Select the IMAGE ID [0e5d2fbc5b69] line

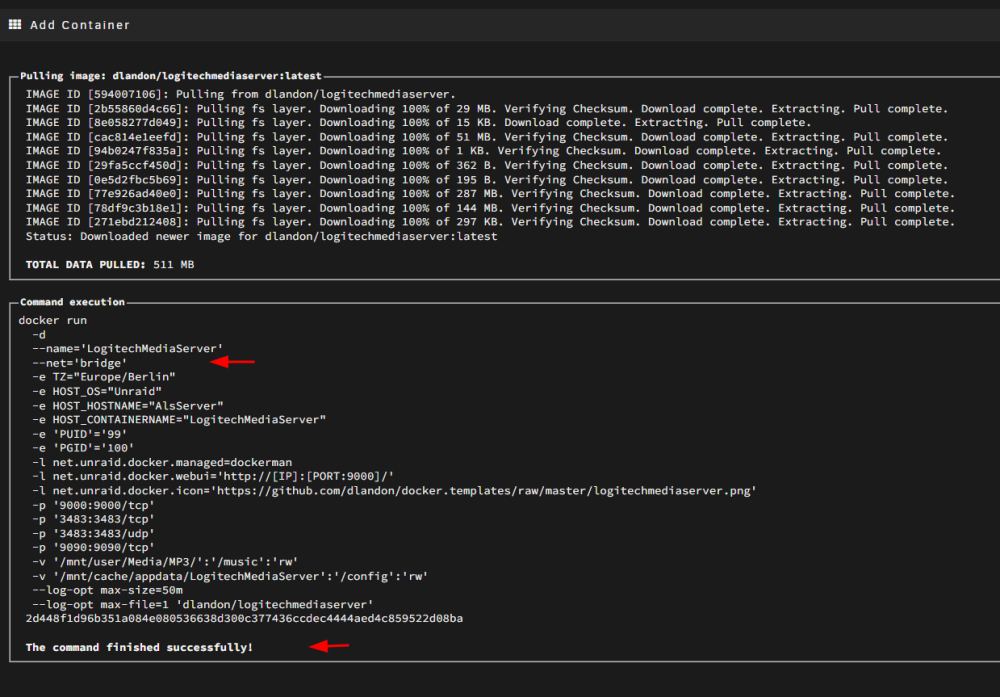pyautogui.click(x=487, y=180)
